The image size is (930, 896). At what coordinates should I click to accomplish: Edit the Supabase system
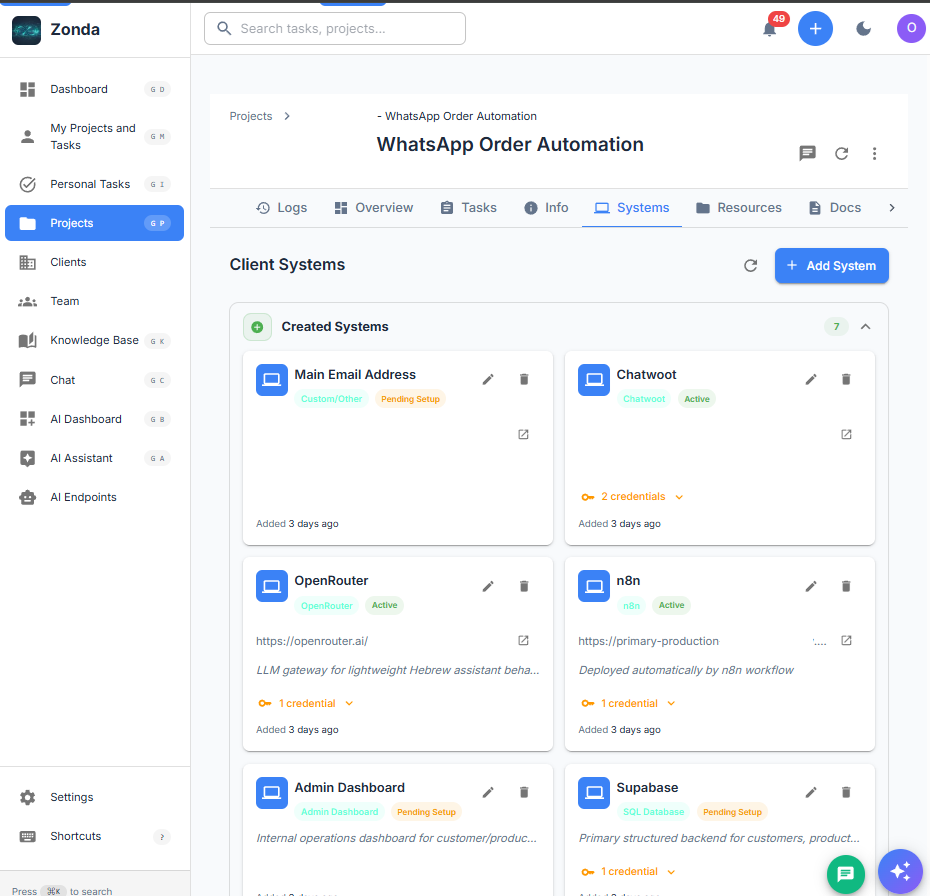point(811,792)
